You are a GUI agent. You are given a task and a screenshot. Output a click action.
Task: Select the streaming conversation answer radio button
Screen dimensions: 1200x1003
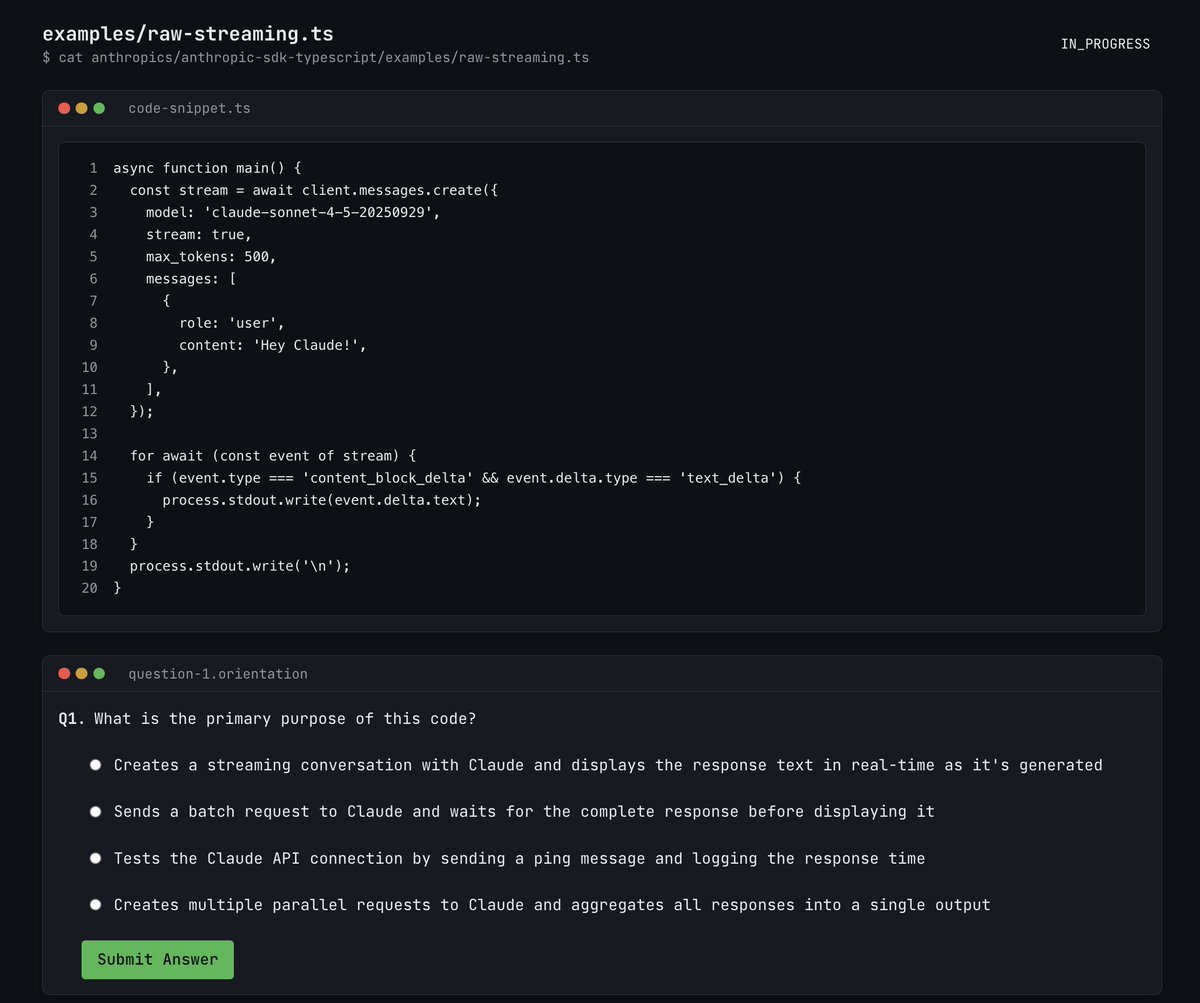click(96, 765)
